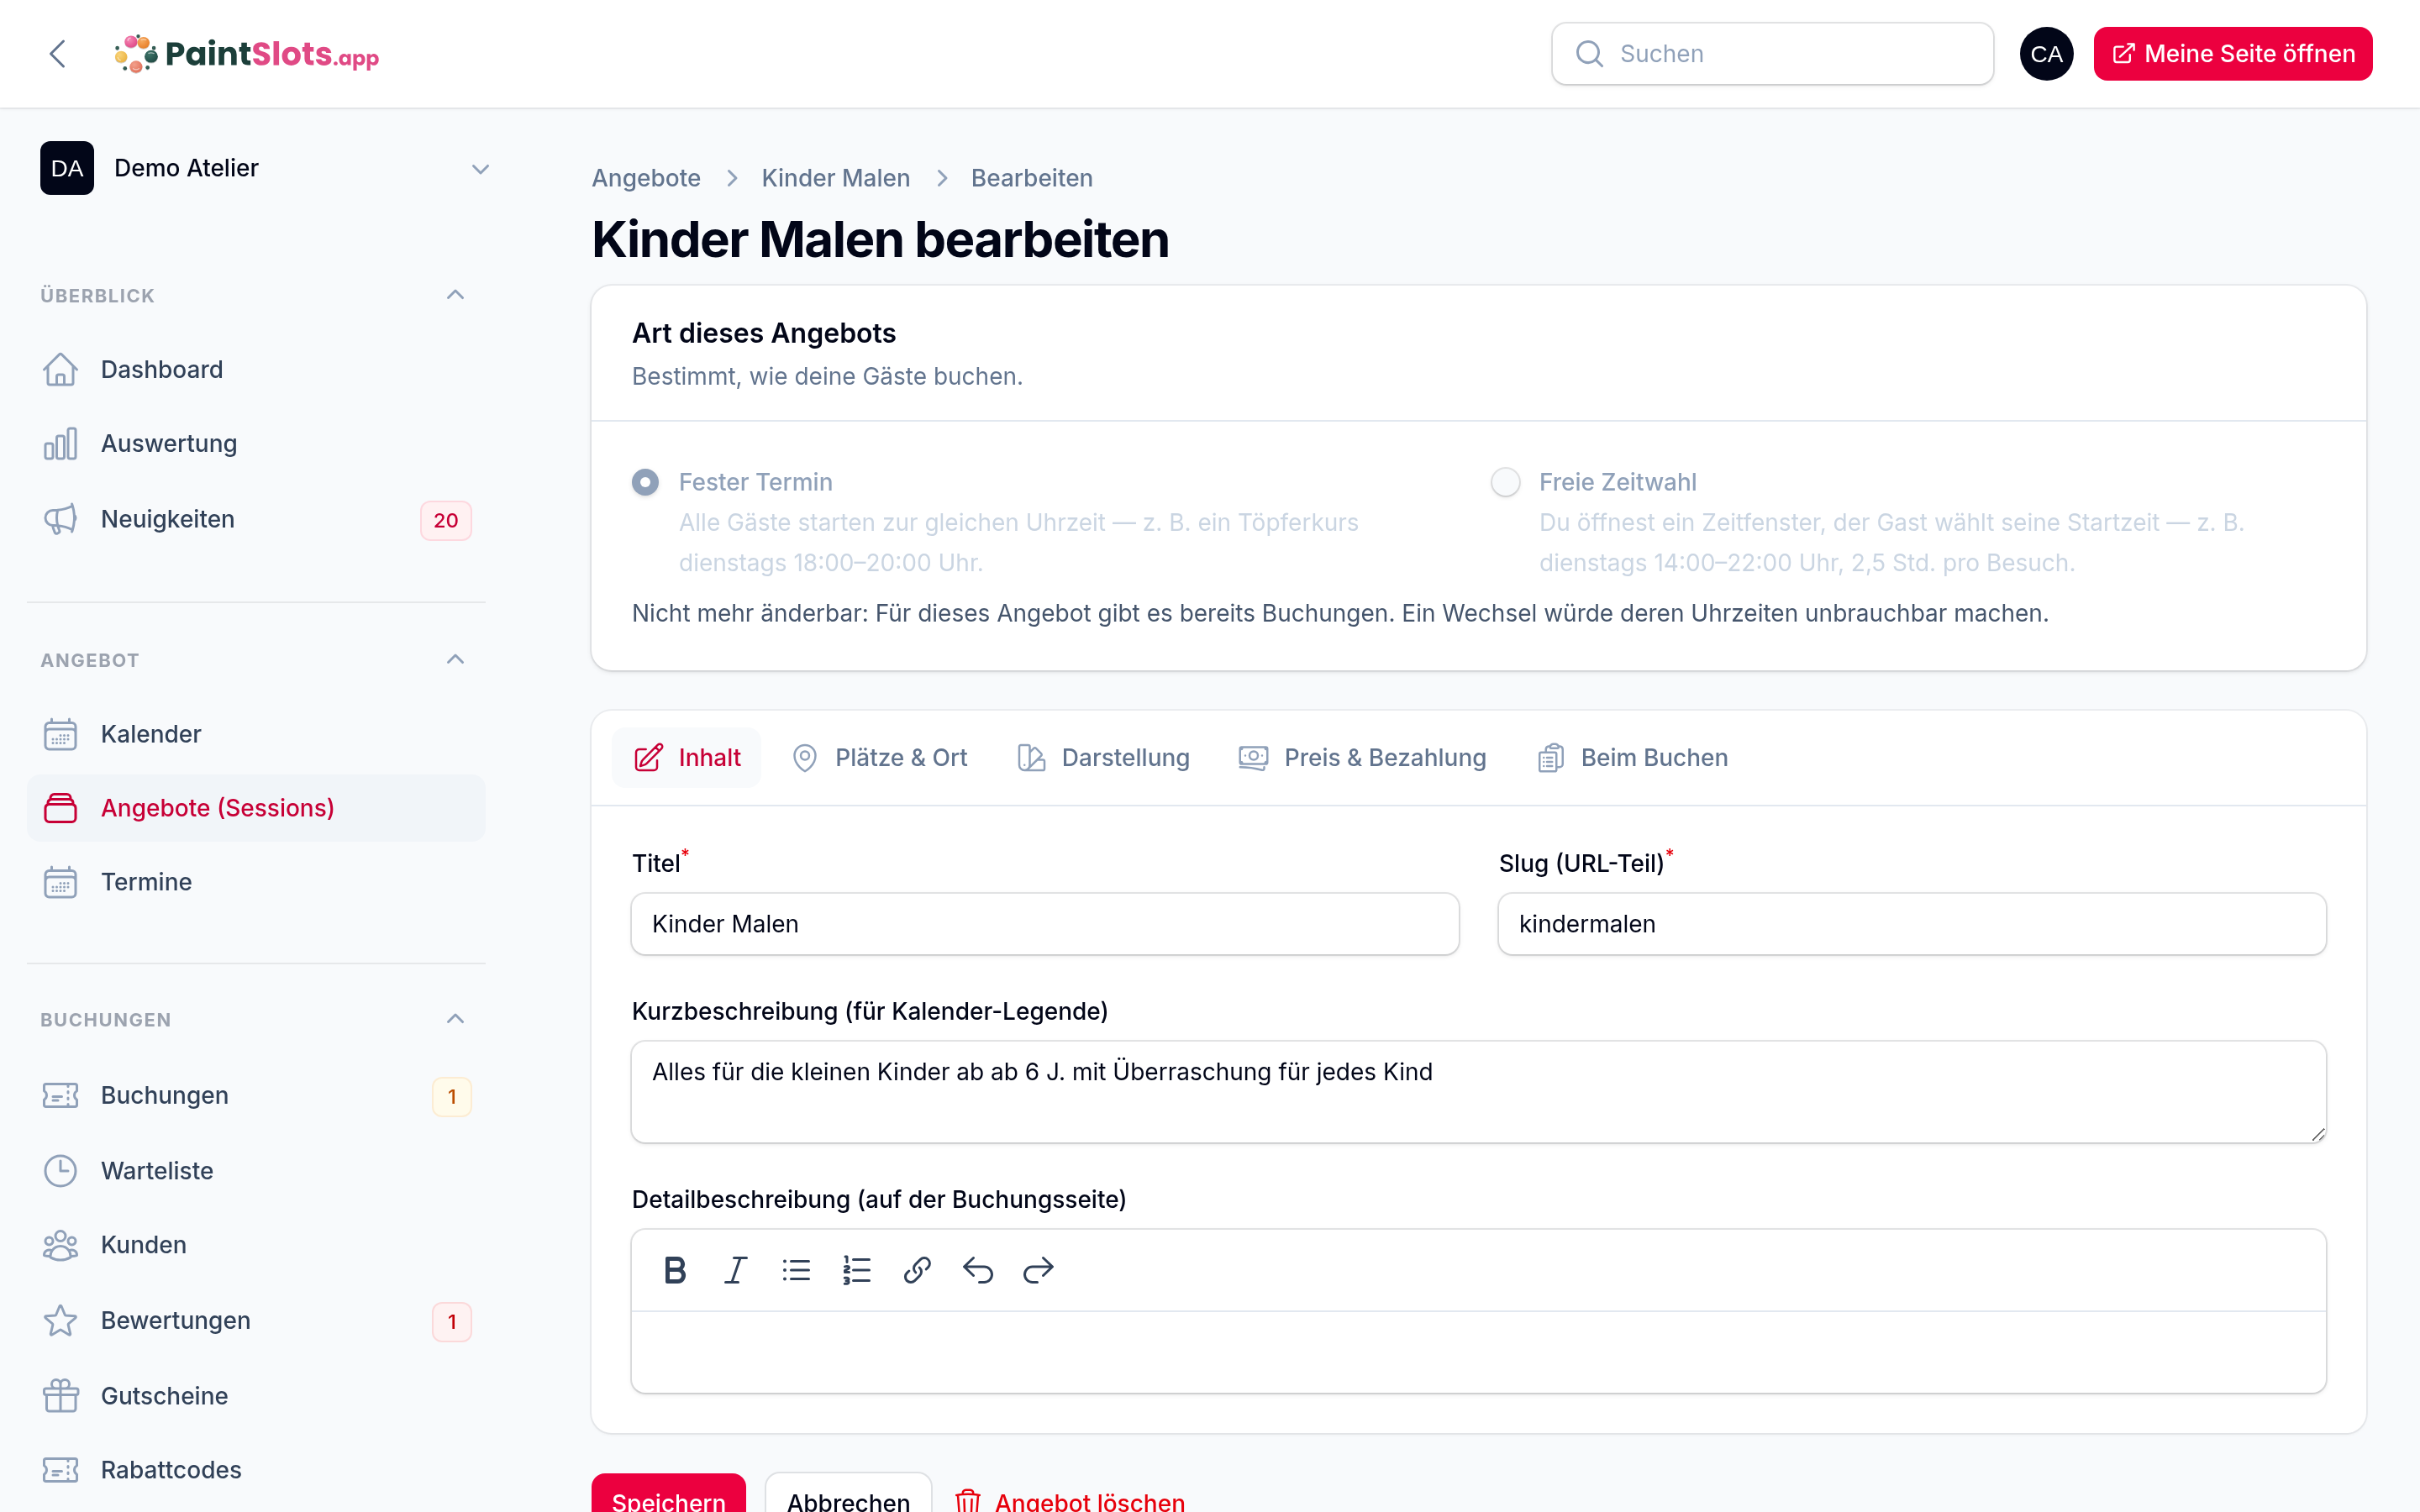Click the Gutscheine gift icon
Image resolution: width=2420 pixels, height=1512 pixels.
pos(60,1396)
